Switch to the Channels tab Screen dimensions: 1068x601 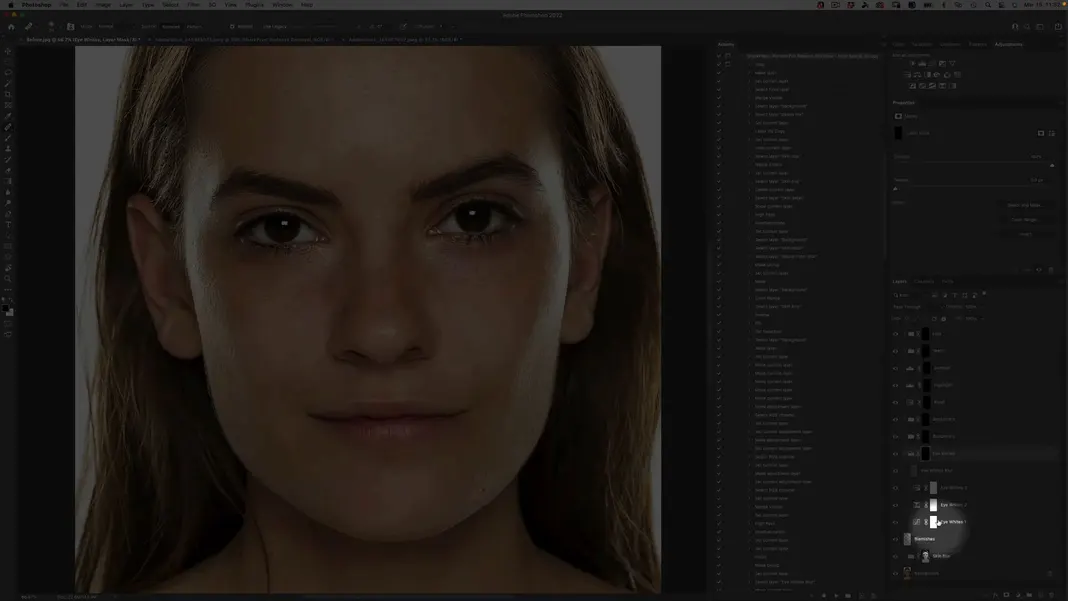[x=924, y=281]
